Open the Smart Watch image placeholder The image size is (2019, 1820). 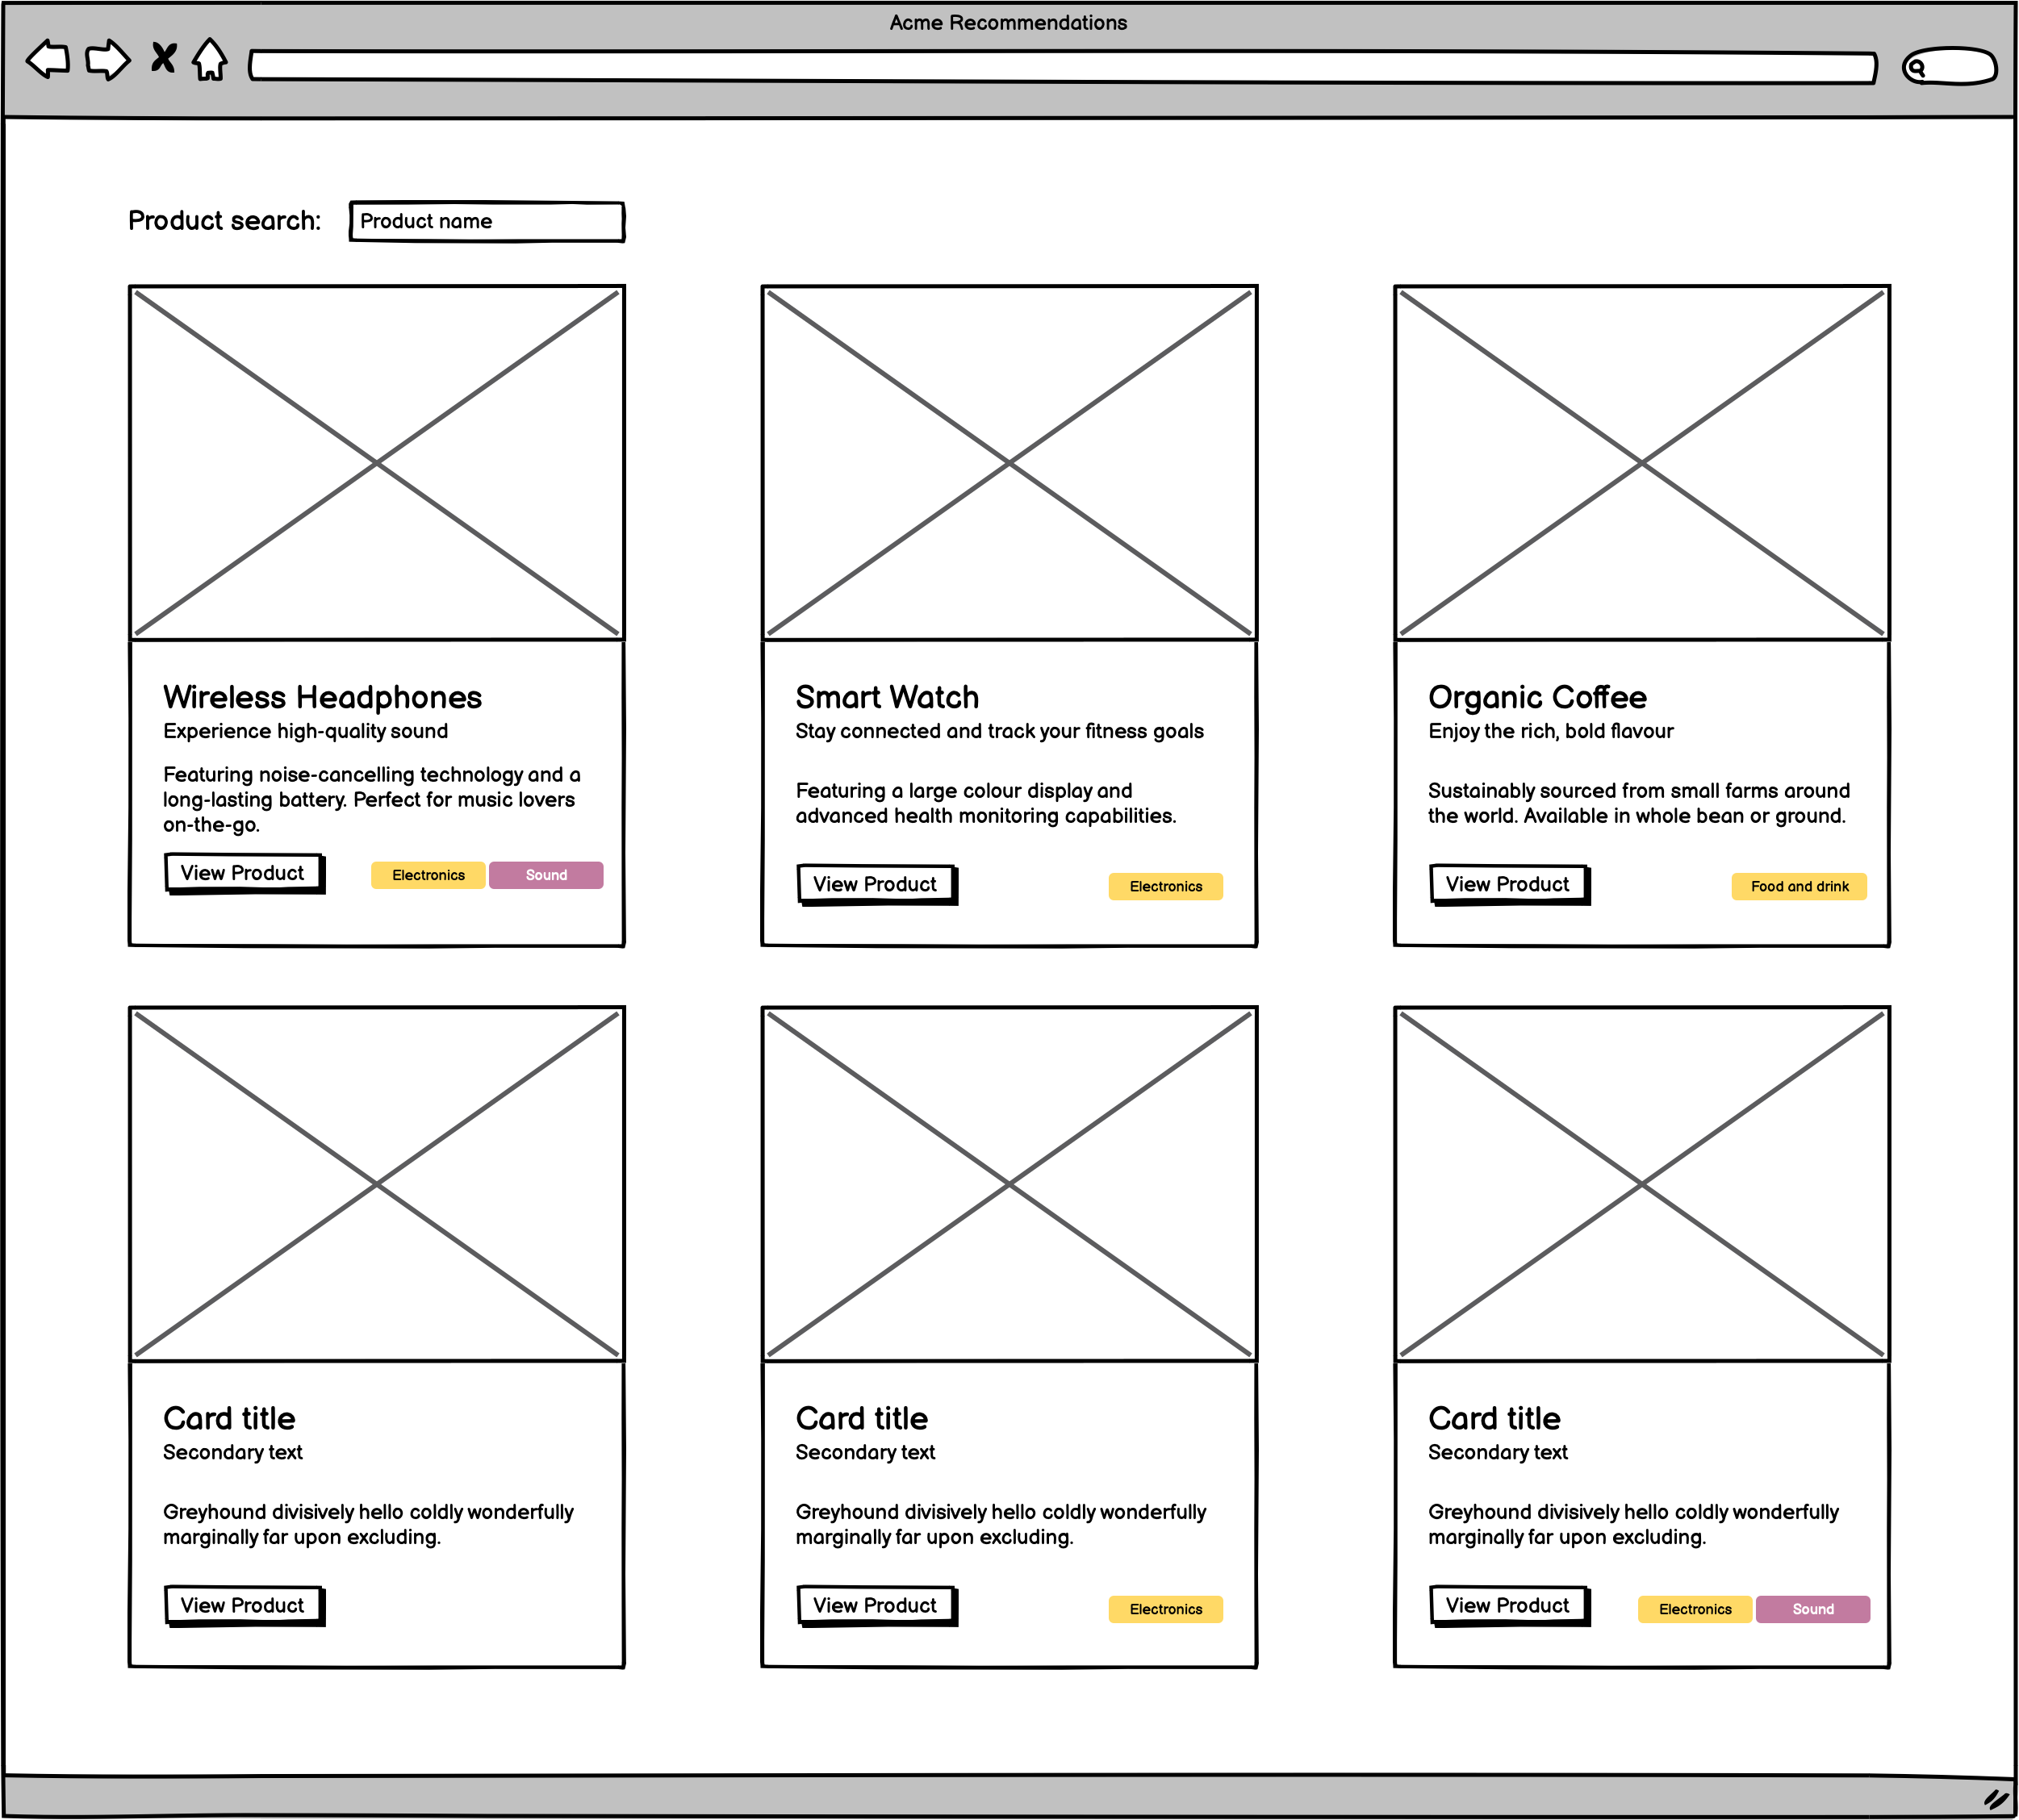[x=1009, y=462]
